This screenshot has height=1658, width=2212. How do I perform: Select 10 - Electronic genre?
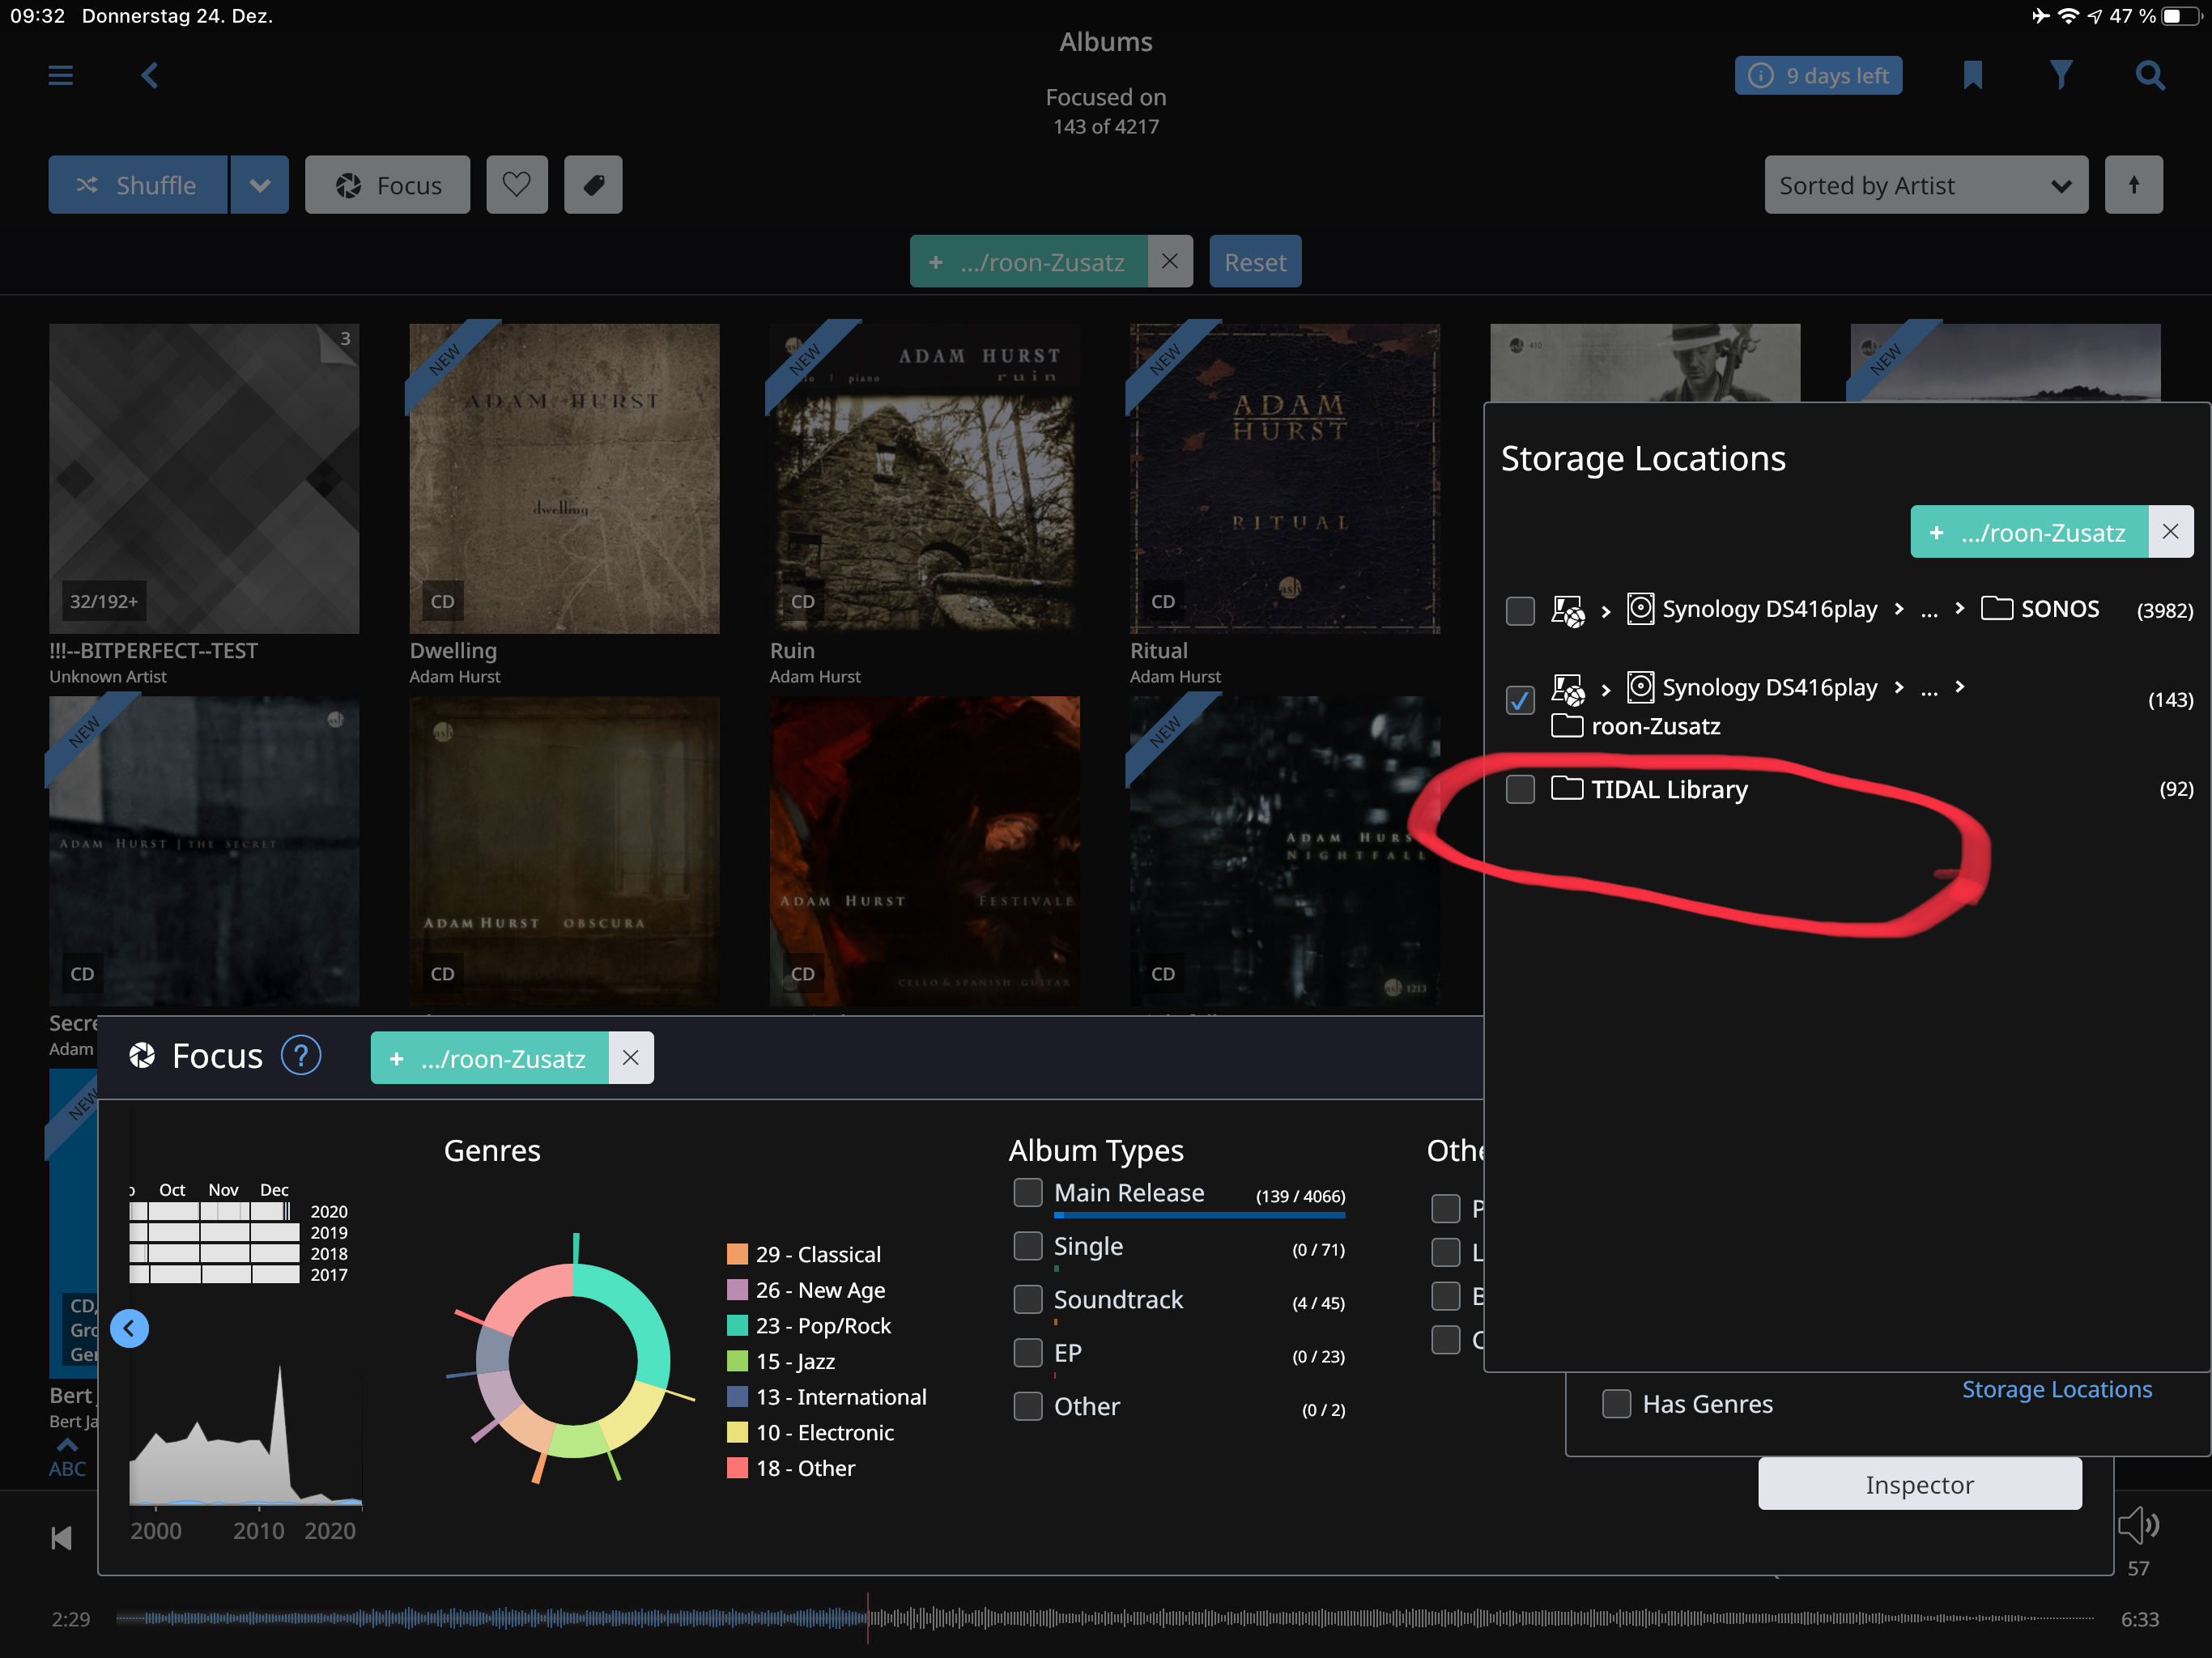pos(811,1432)
